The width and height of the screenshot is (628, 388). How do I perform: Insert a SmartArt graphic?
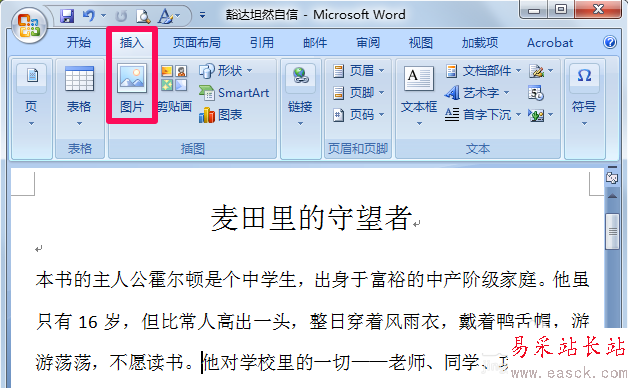click(234, 93)
